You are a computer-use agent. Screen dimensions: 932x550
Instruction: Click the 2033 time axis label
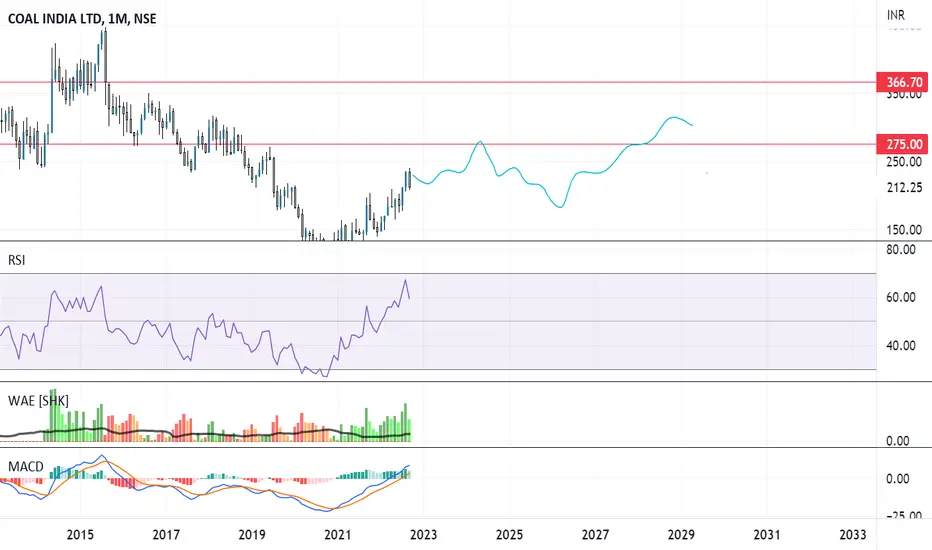852,535
